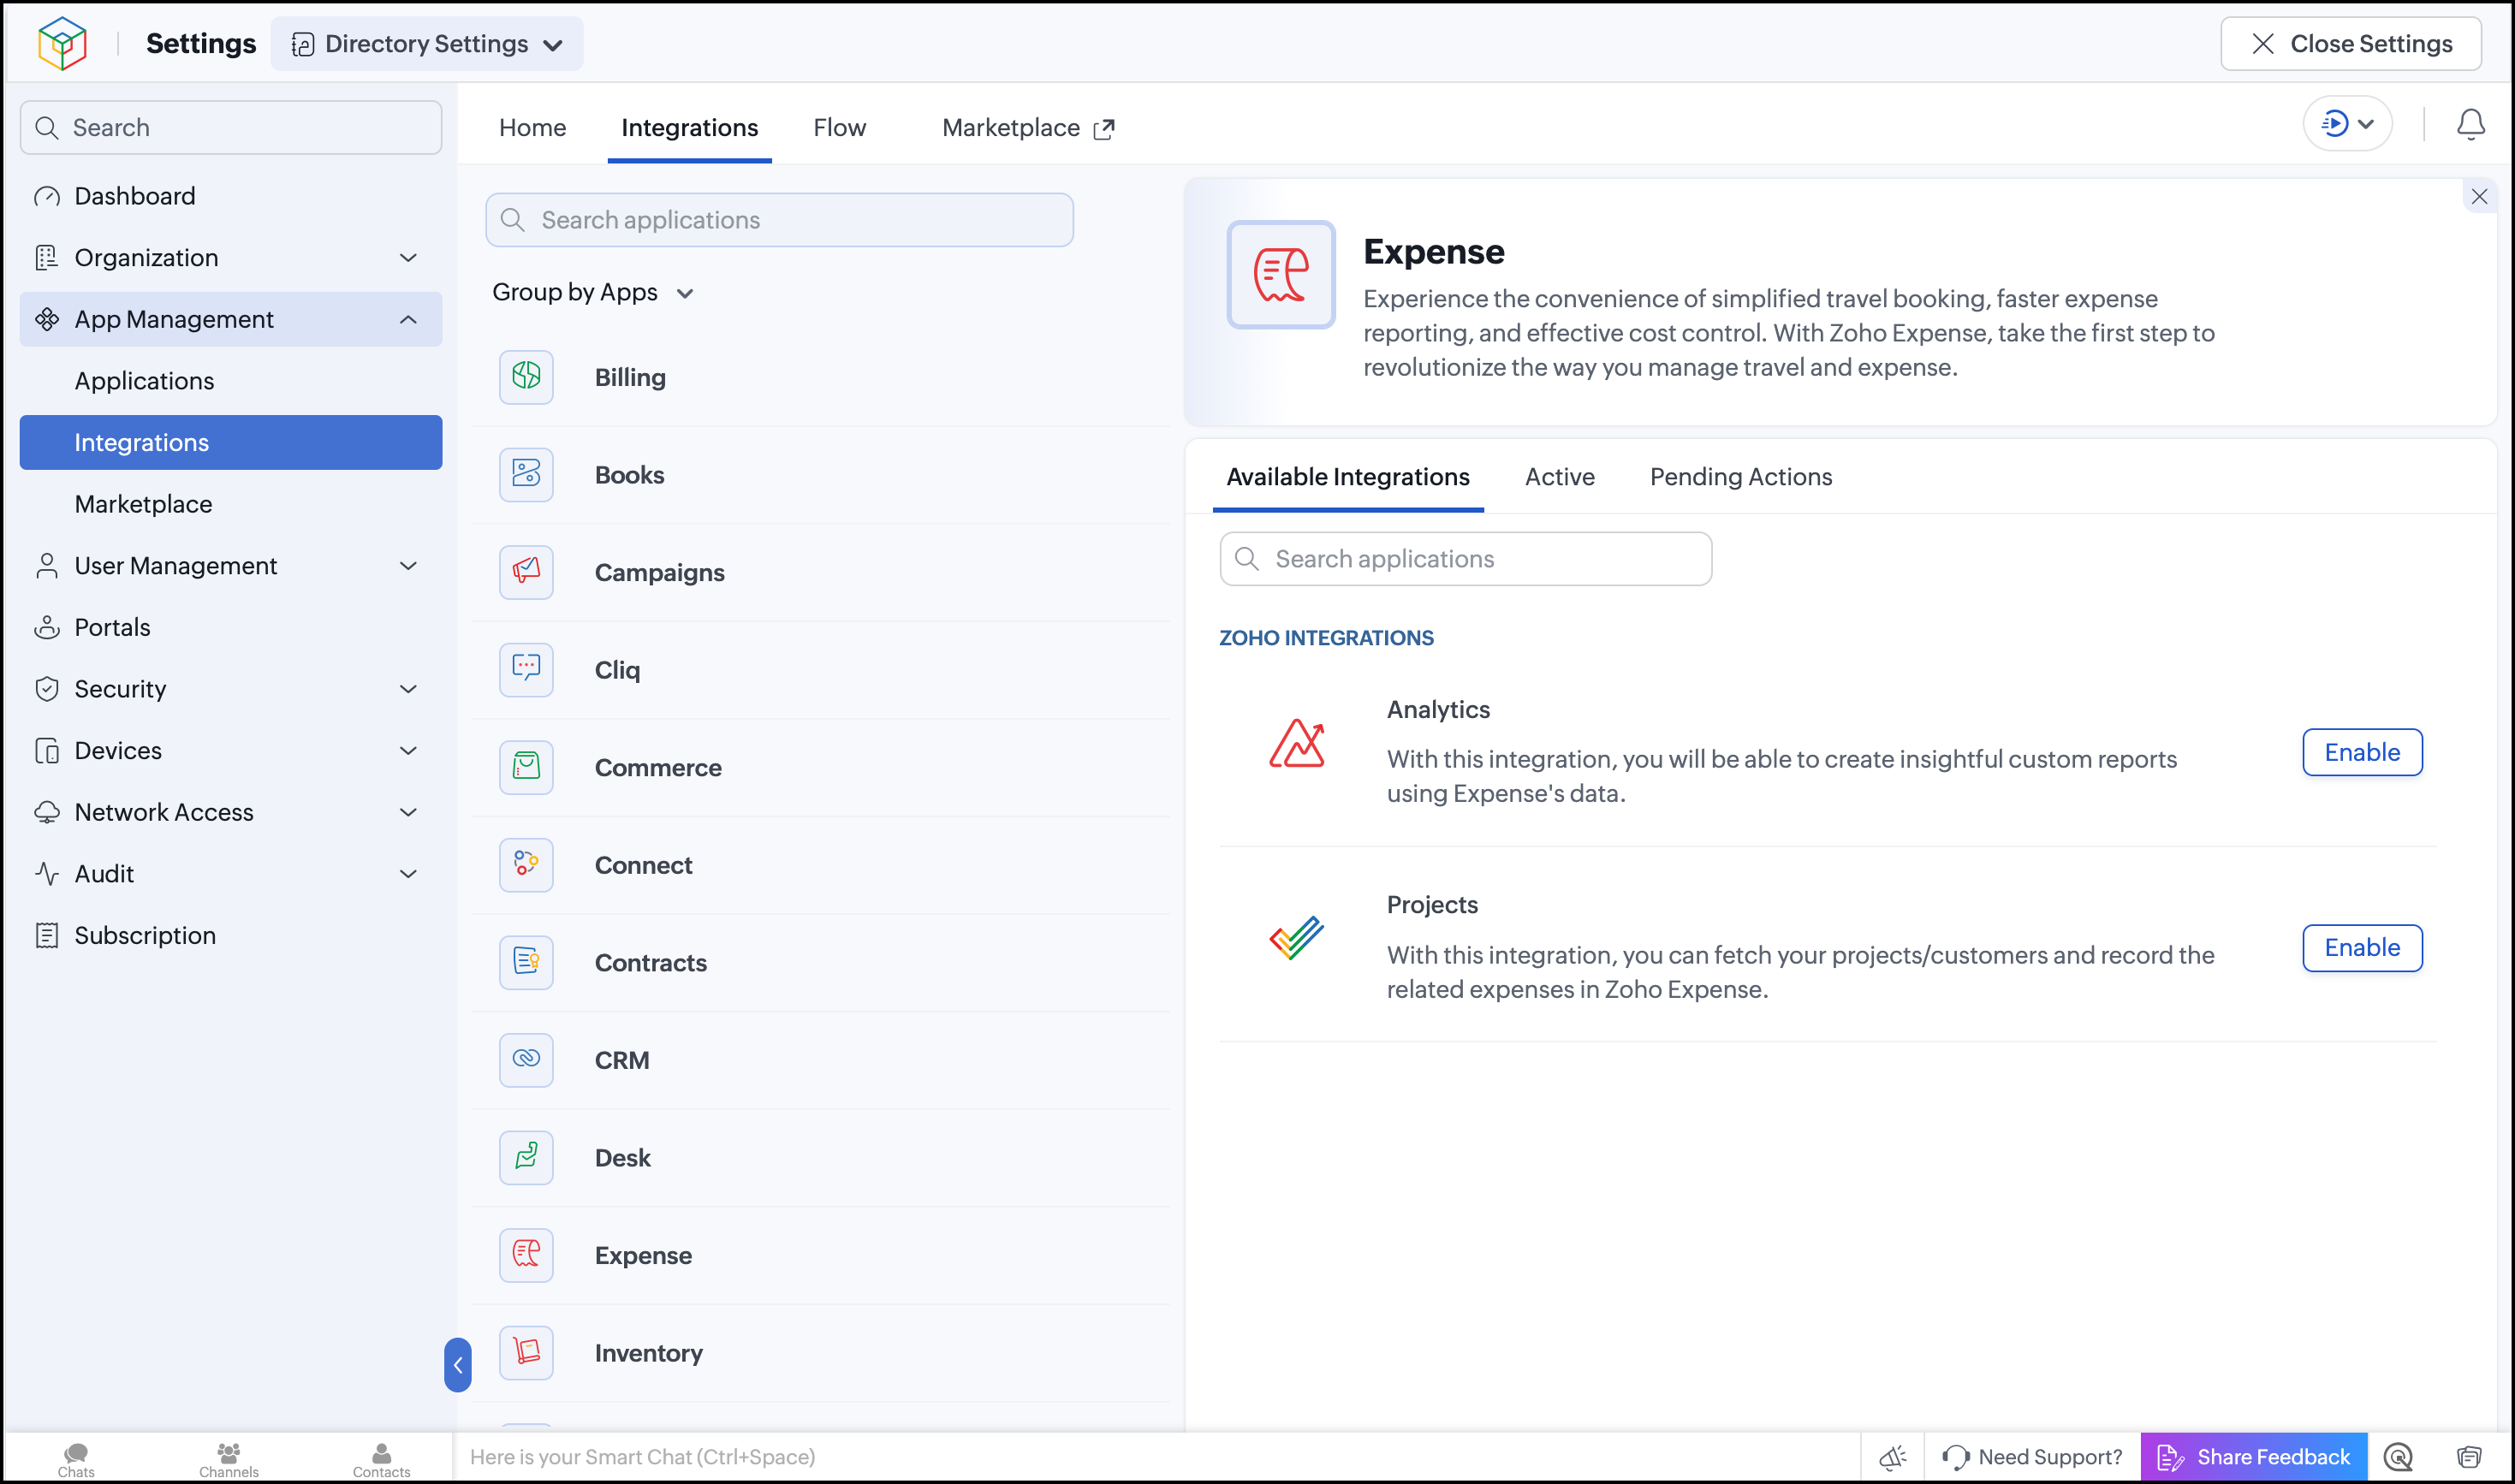Click the Campaigns megaphone icon
This screenshot has height=1484, width=2515.
coord(526,572)
